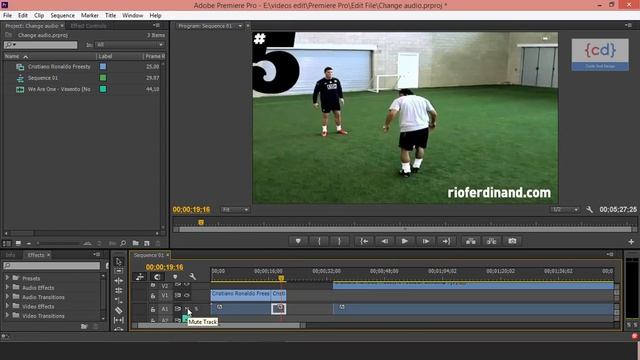Toggle Snap magnet in timeline
Image resolution: width=640 pixels, height=360 pixels.
pyautogui.click(x=157, y=277)
